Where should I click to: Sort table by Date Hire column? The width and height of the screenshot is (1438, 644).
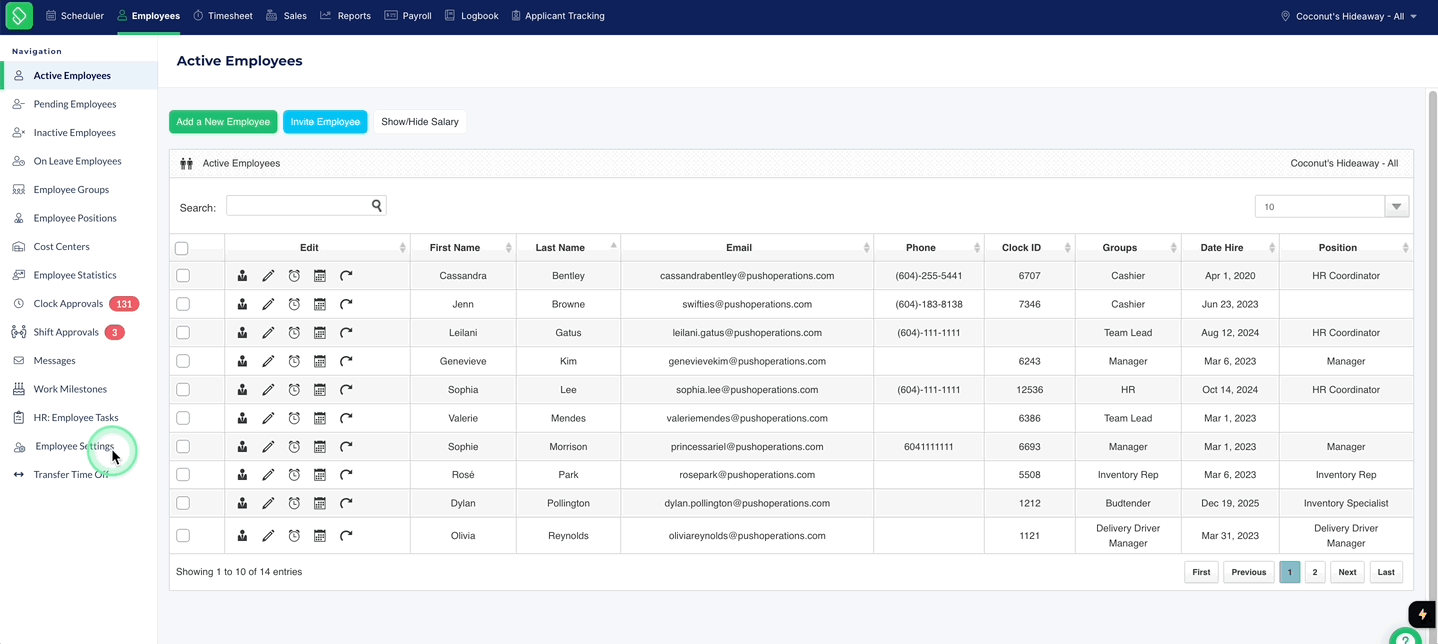1230,247
